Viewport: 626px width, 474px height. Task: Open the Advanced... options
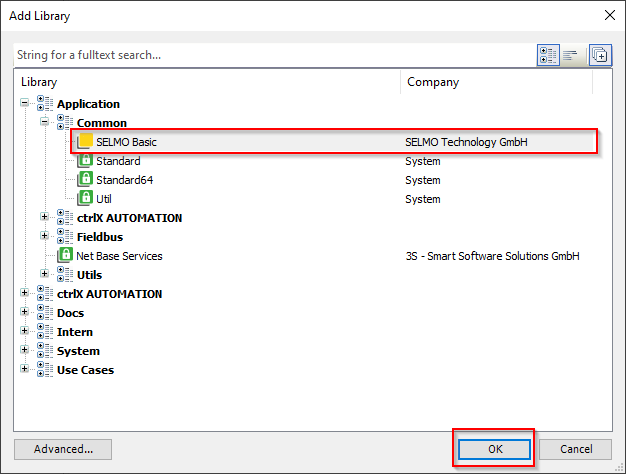pyautogui.click(x=63, y=449)
